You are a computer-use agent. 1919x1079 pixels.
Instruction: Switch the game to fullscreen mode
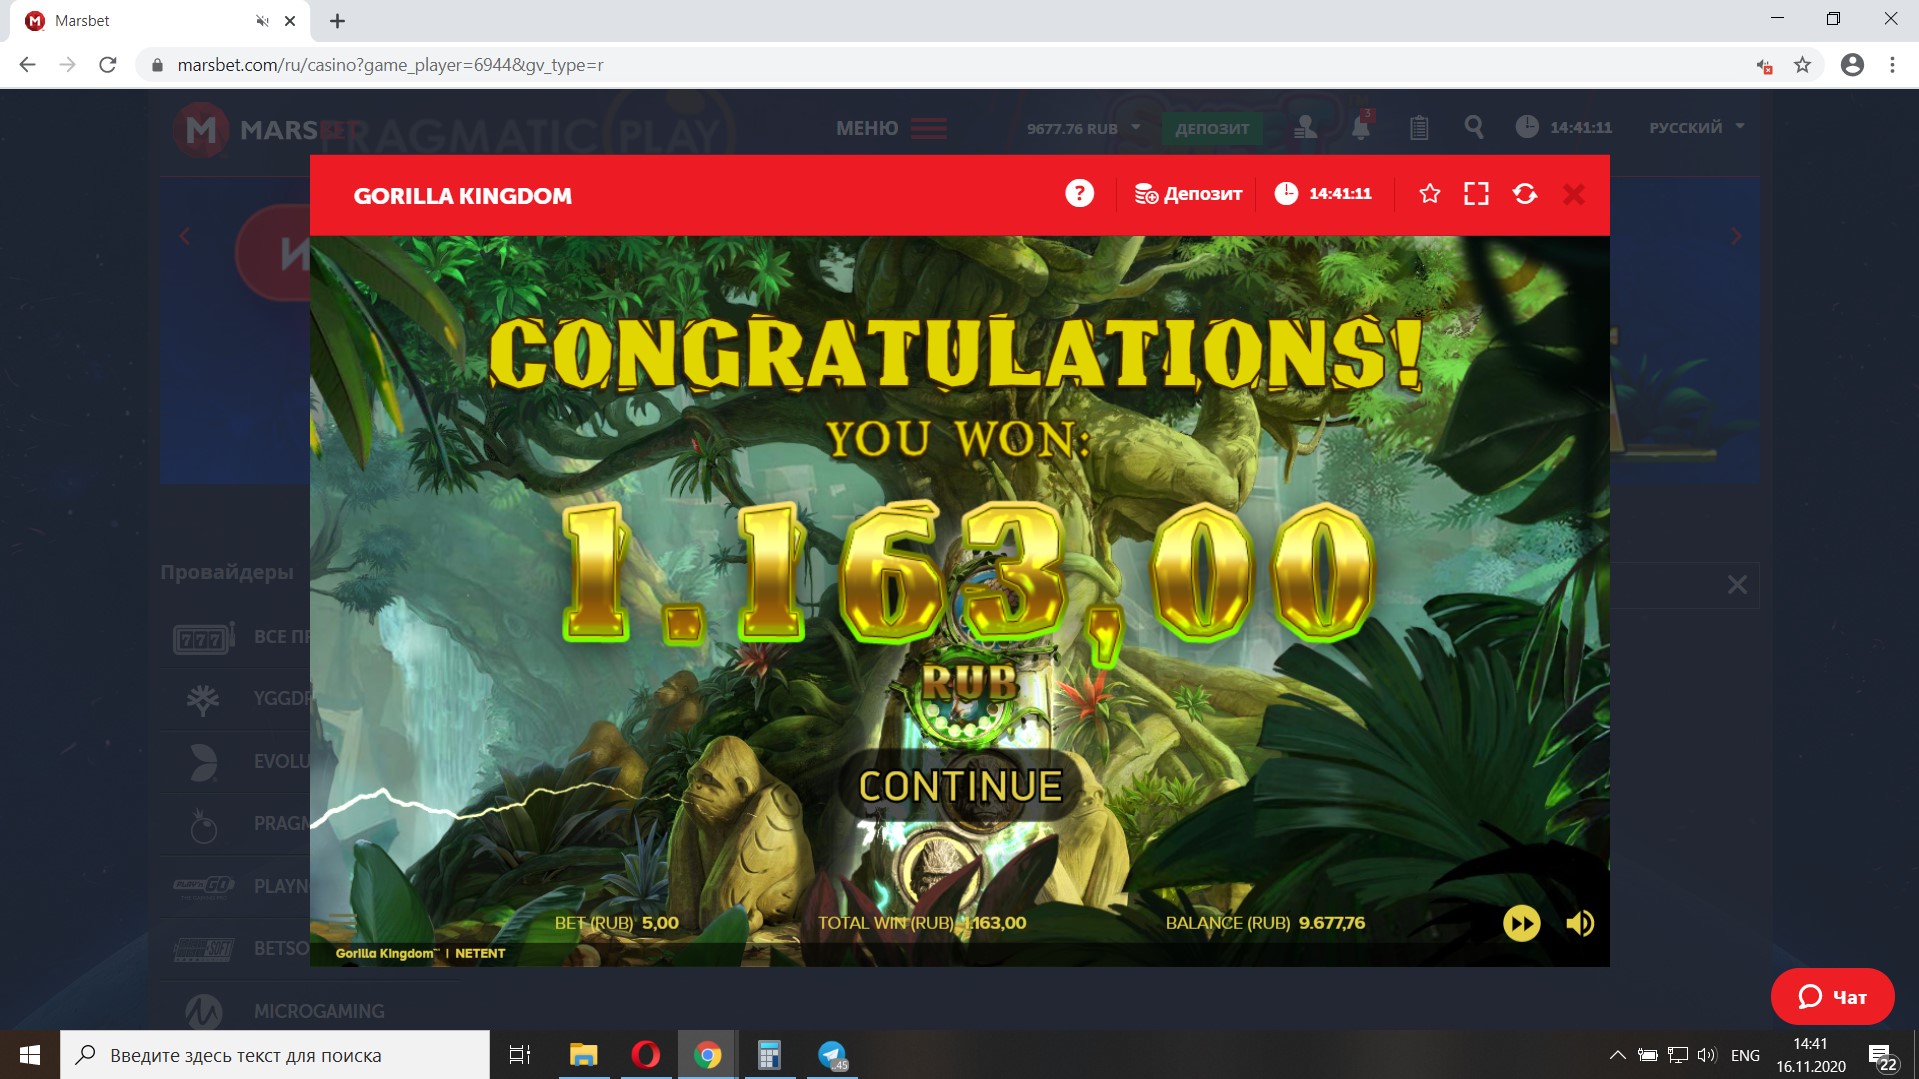click(x=1476, y=194)
